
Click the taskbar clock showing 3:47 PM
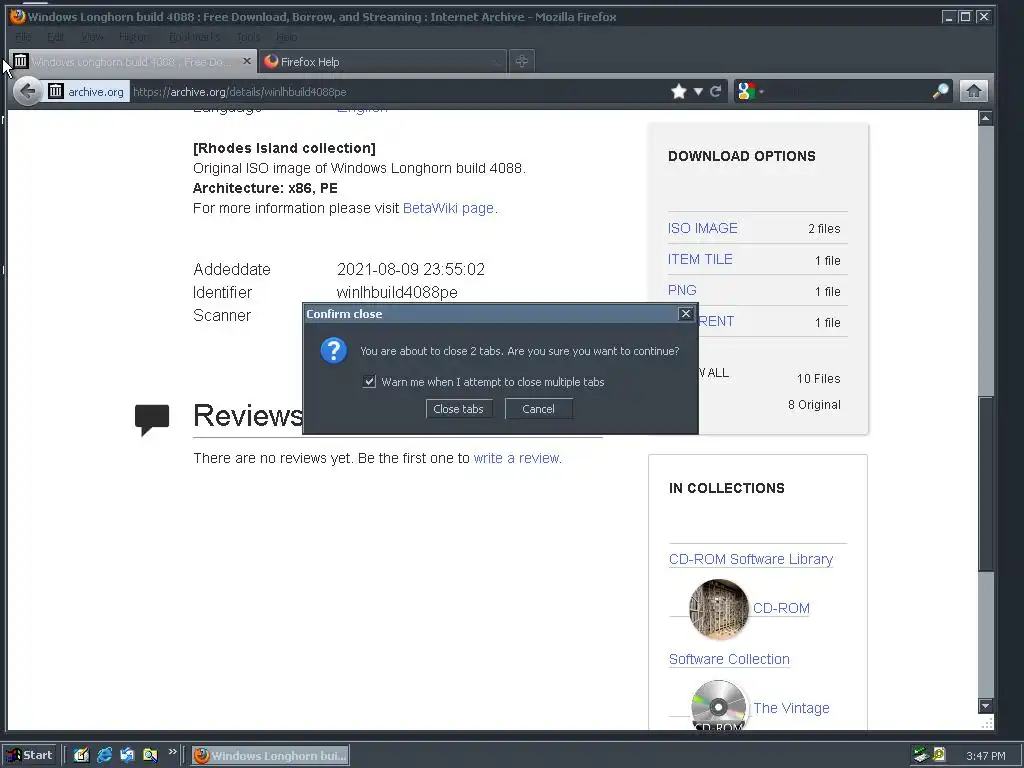click(x=985, y=756)
